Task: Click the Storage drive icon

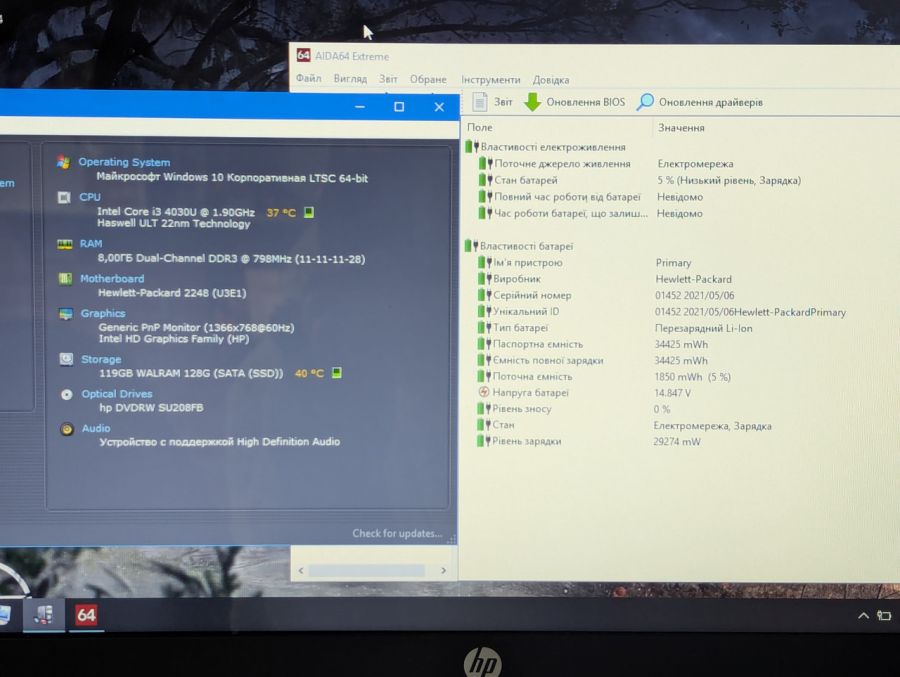Action: point(66,359)
